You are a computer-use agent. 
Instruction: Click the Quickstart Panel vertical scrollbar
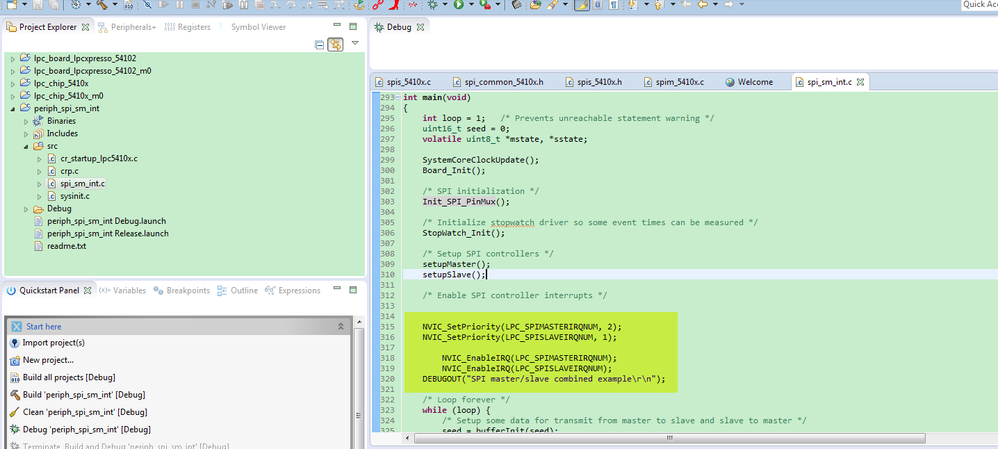[x=357, y=382]
